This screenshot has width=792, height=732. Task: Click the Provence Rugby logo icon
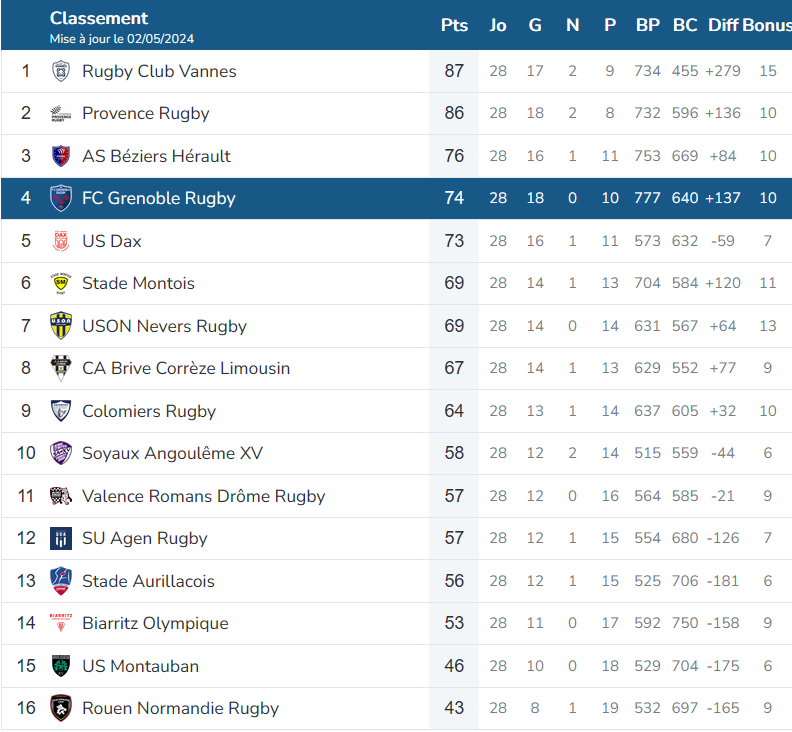coord(61,113)
